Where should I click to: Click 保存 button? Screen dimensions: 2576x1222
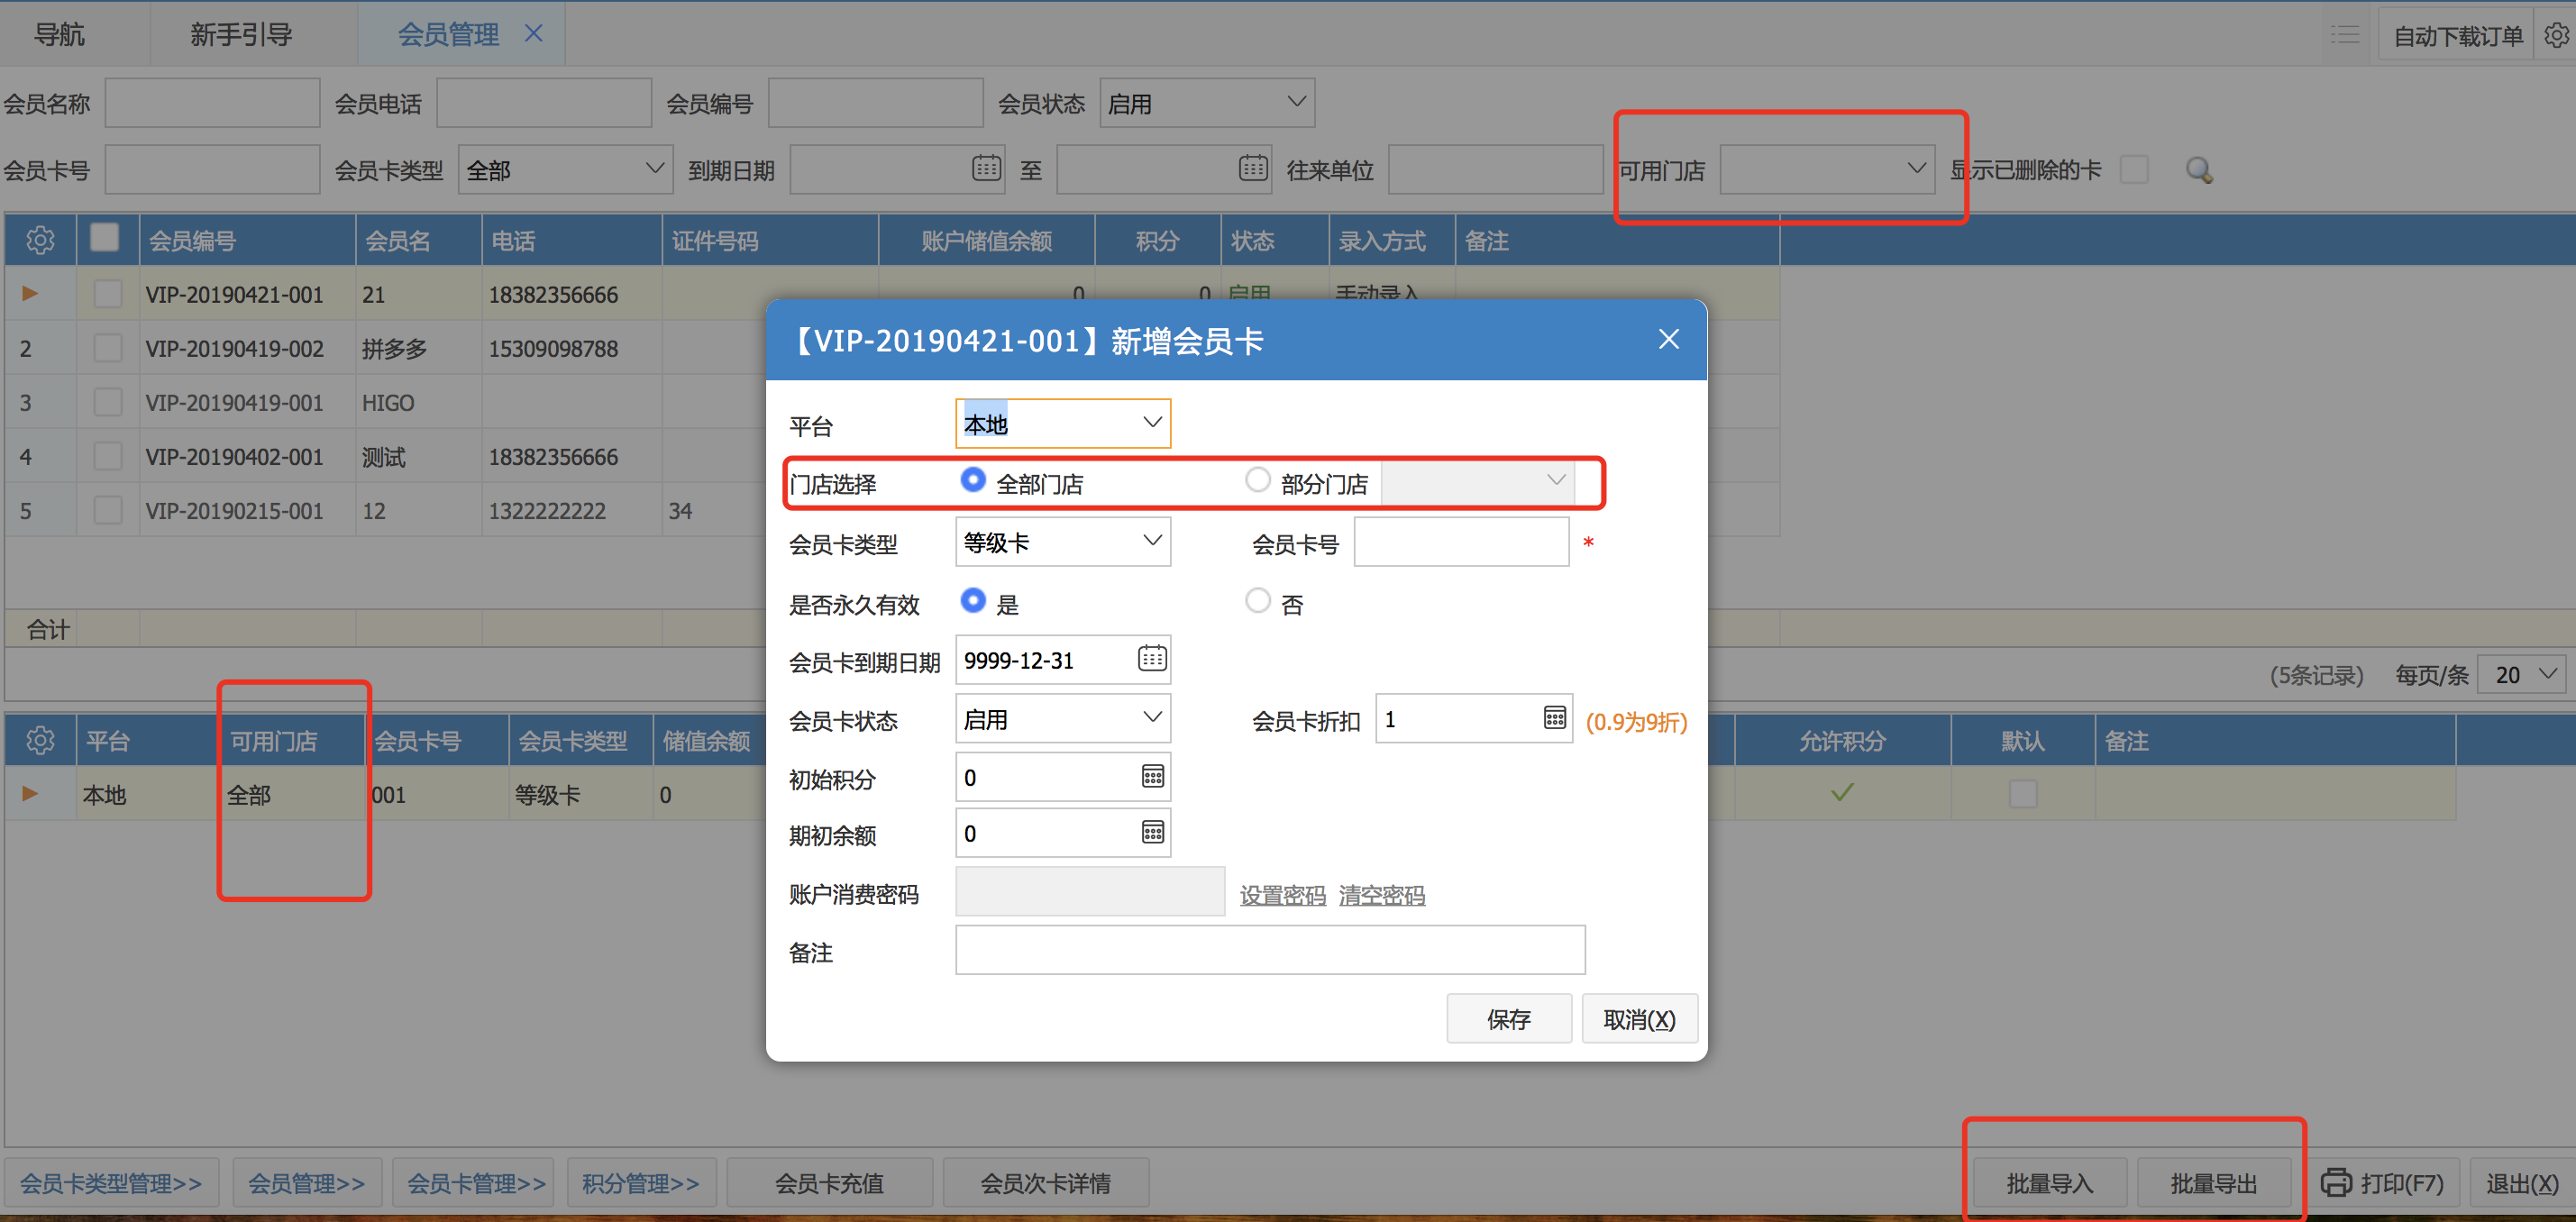(x=1508, y=1018)
